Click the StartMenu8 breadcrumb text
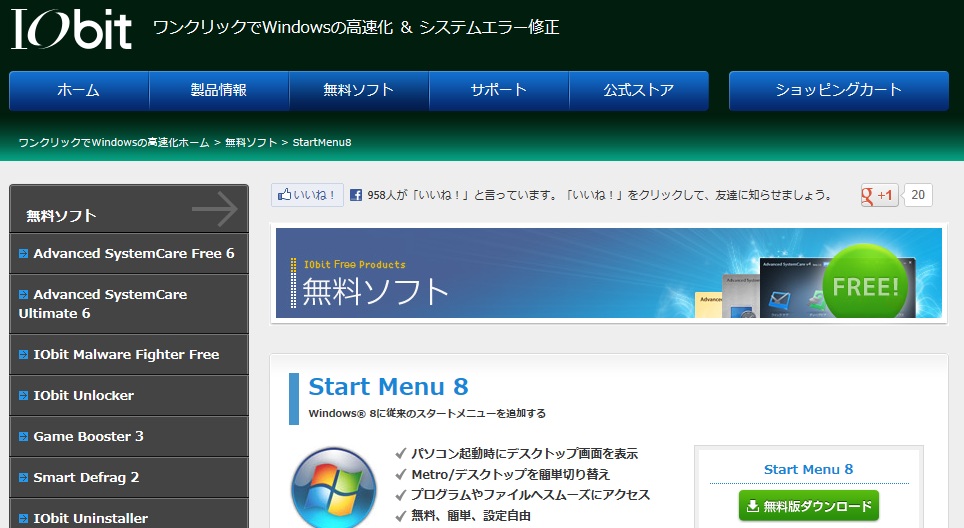The height and width of the screenshot is (528, 964). 322,143
